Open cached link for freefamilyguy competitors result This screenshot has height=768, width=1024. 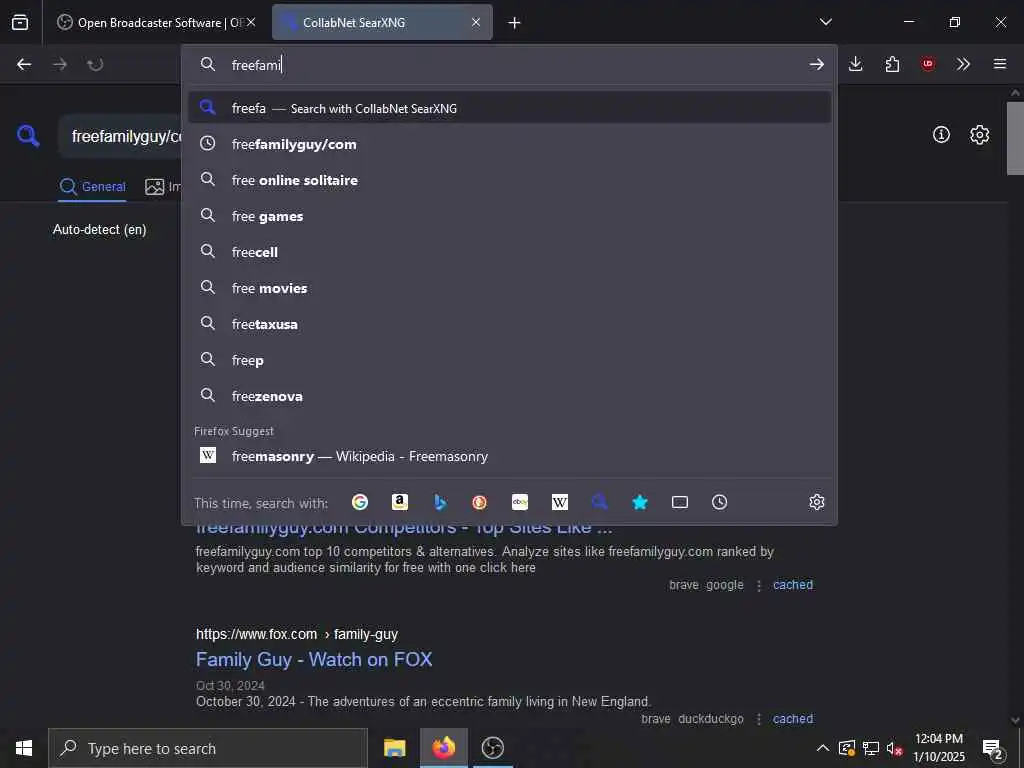[x=793, y=584]
